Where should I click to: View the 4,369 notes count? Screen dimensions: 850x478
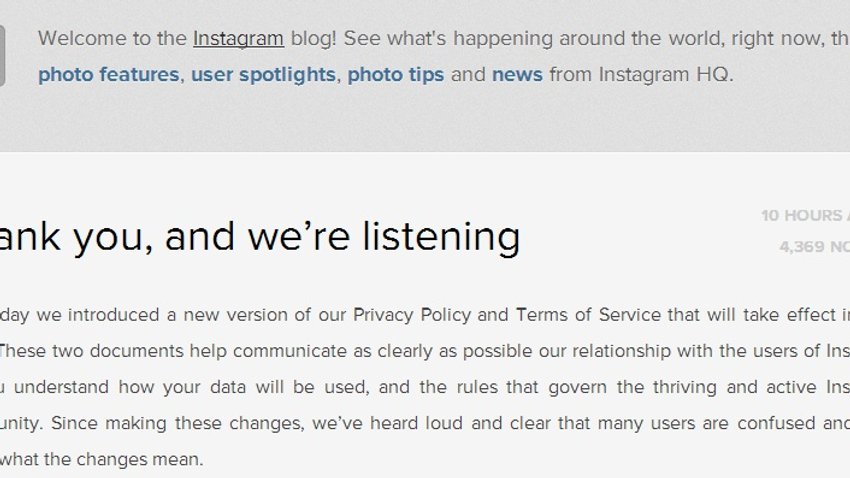(x=814, y=247)
